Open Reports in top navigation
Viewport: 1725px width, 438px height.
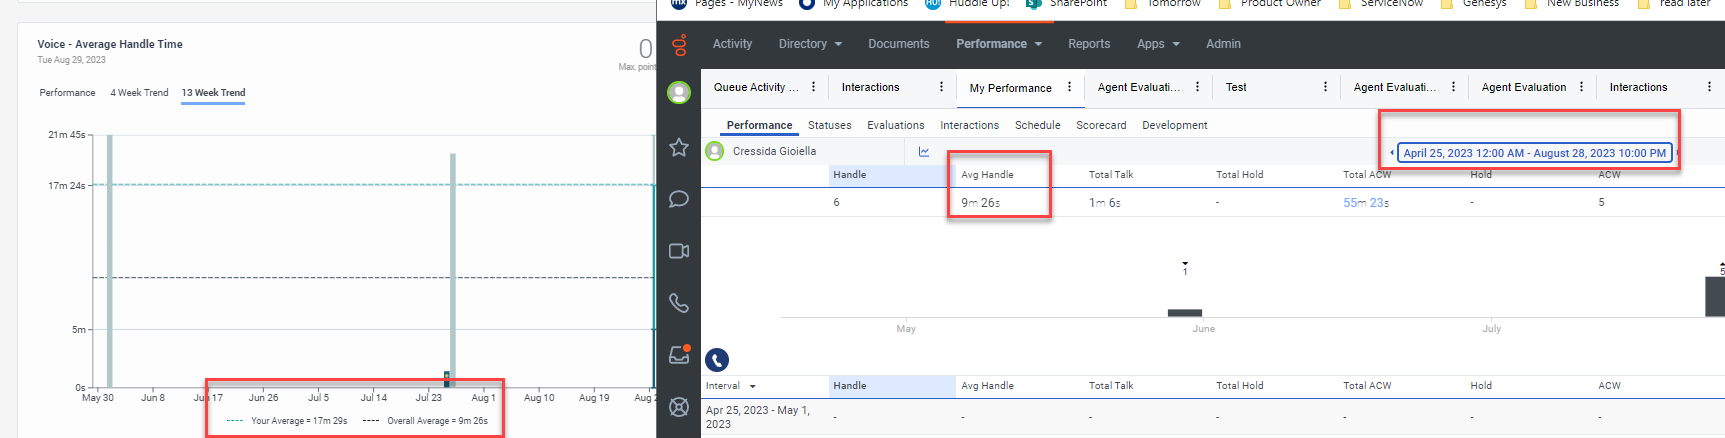tap(1089, 44)
